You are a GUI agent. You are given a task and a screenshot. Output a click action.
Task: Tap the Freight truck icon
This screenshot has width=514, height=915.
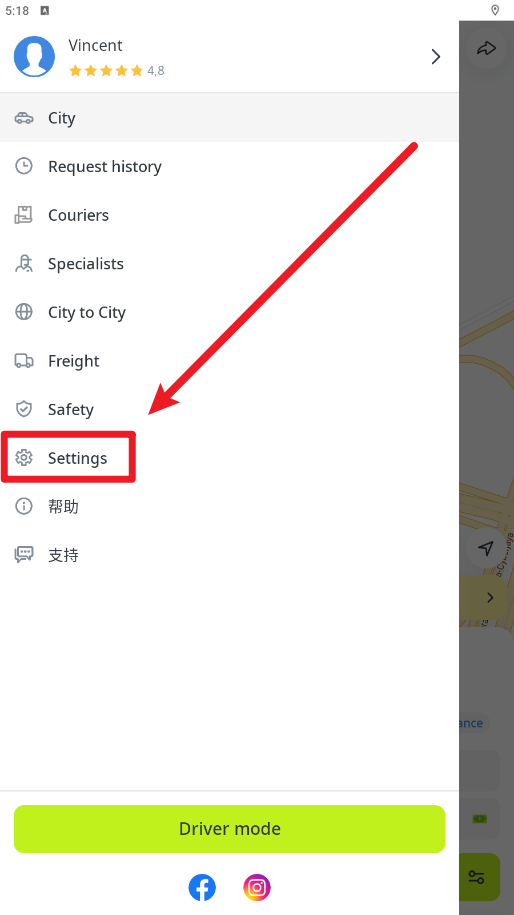tap(24, 361)
